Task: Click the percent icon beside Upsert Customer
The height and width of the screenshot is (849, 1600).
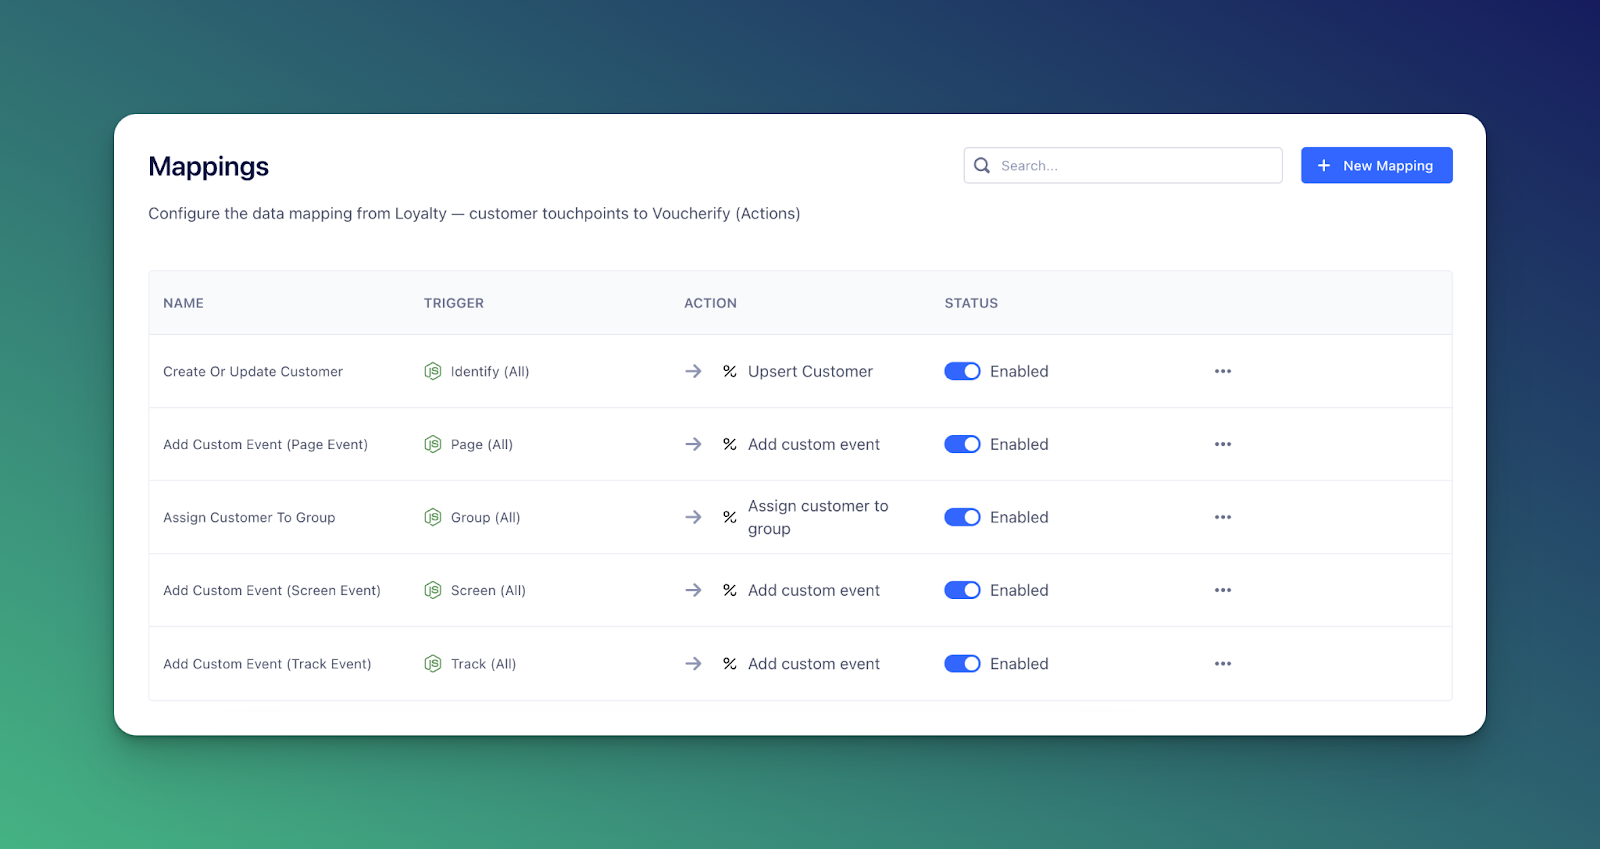Action: 730,371
